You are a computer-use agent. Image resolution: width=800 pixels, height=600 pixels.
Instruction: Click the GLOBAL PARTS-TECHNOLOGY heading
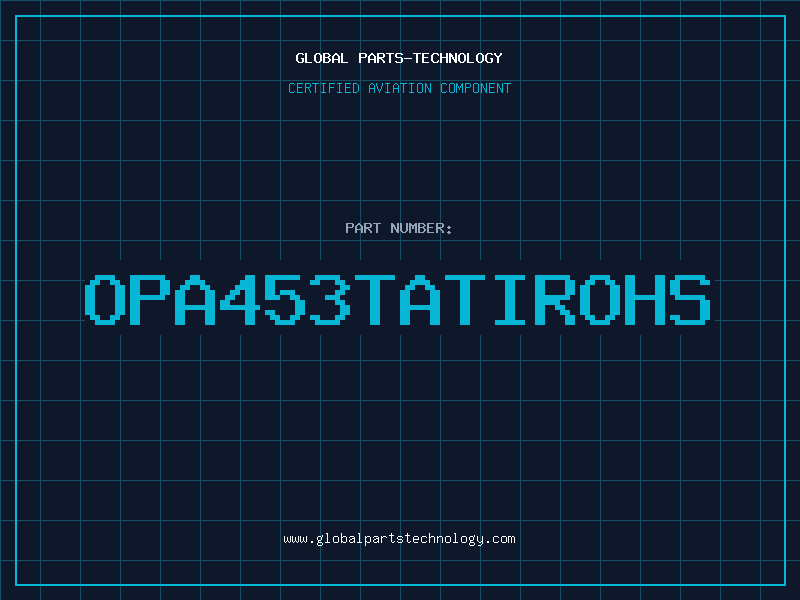pos(399,58)
